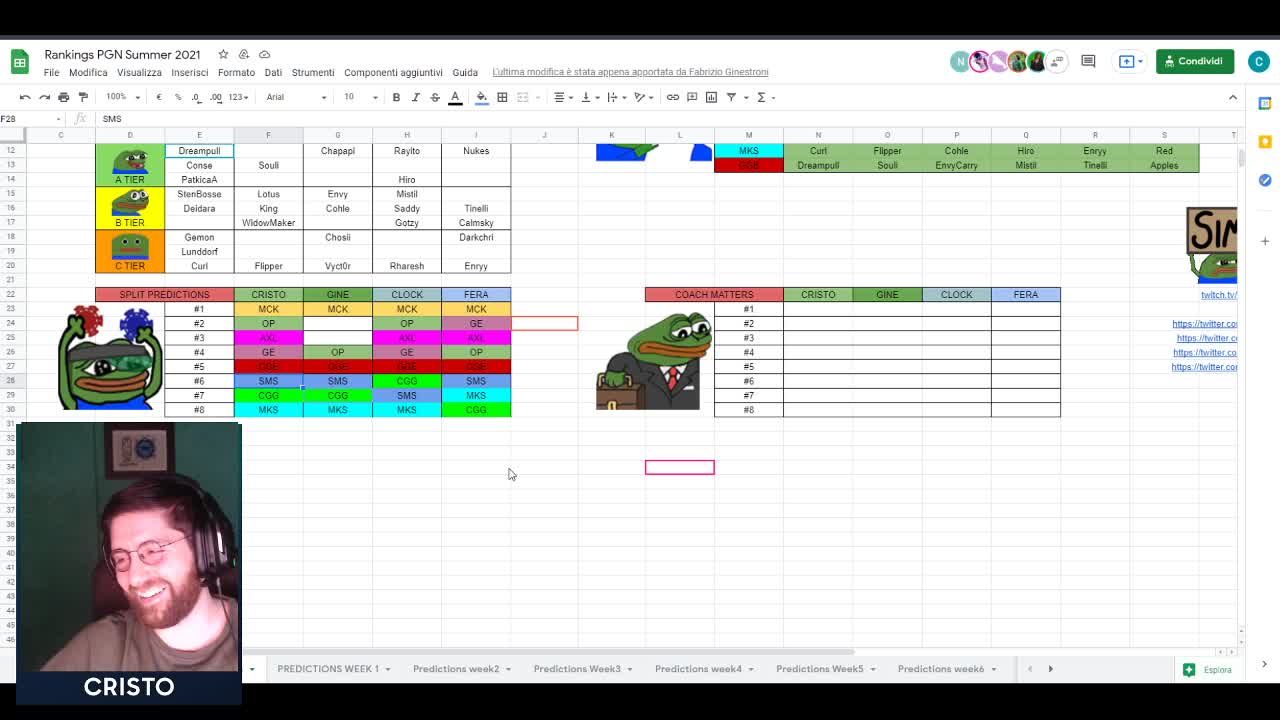Open the font size 10 dropdown
Screen dimensions: 1280x720
pyautogui.click(x=361, y=97)
